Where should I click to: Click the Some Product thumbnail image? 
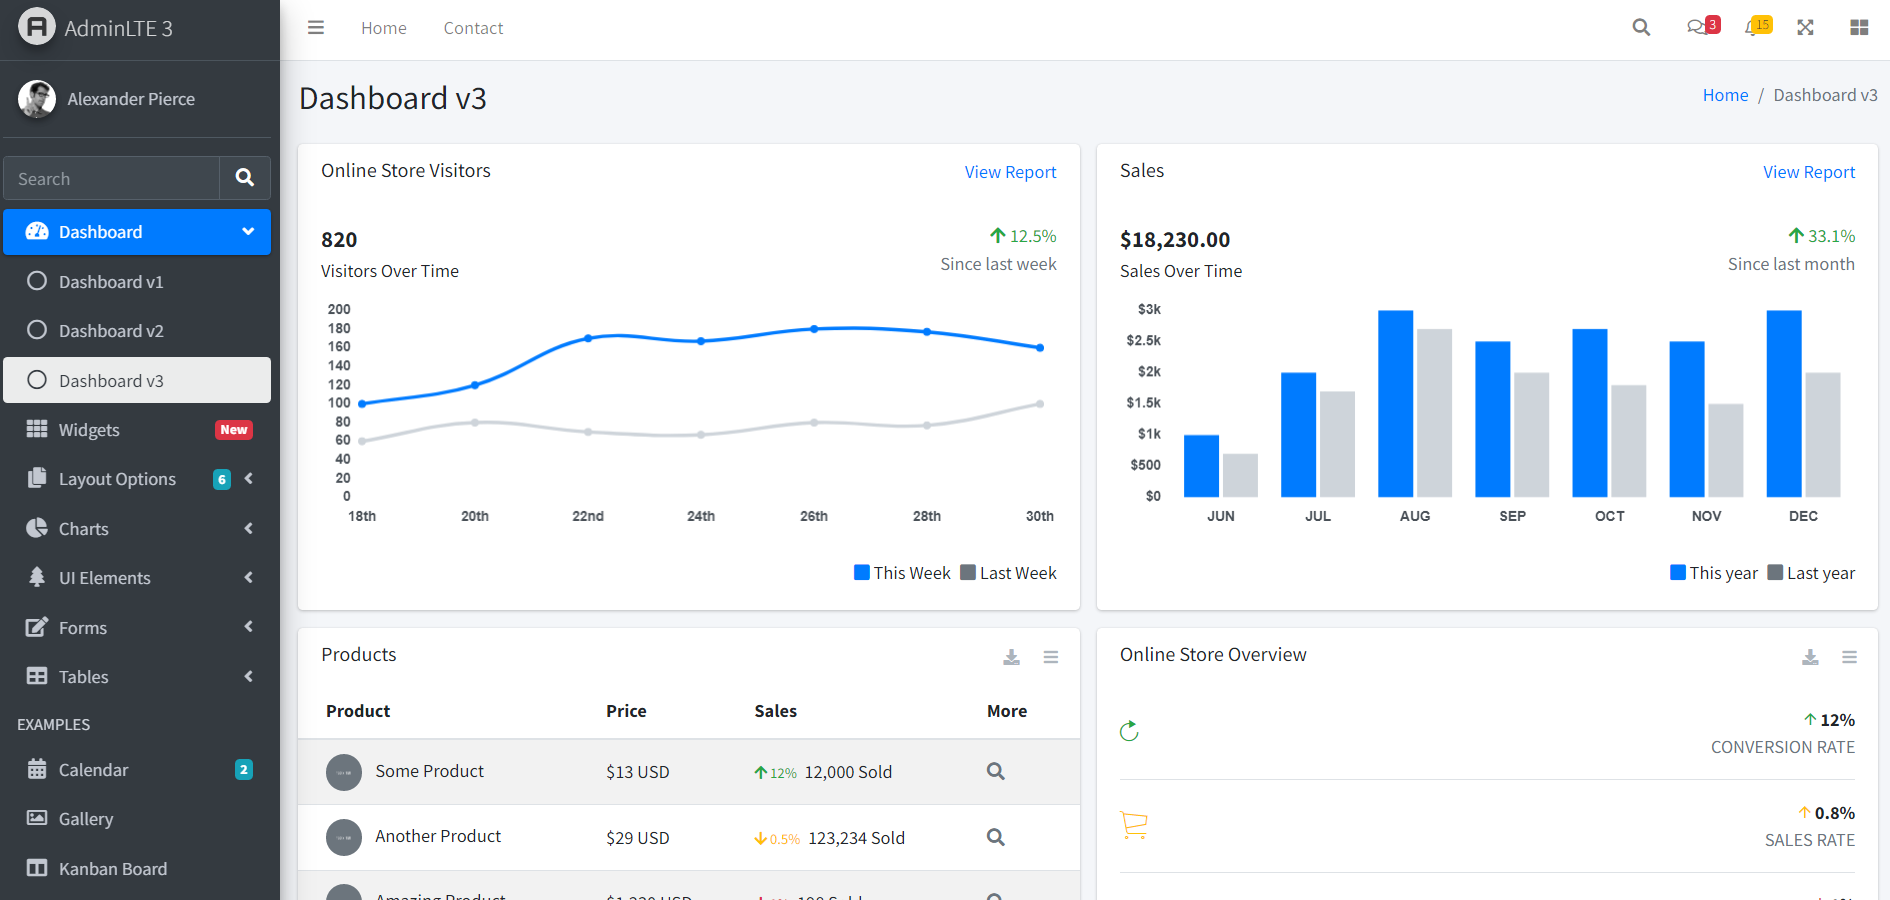click(x=344, y=772)
